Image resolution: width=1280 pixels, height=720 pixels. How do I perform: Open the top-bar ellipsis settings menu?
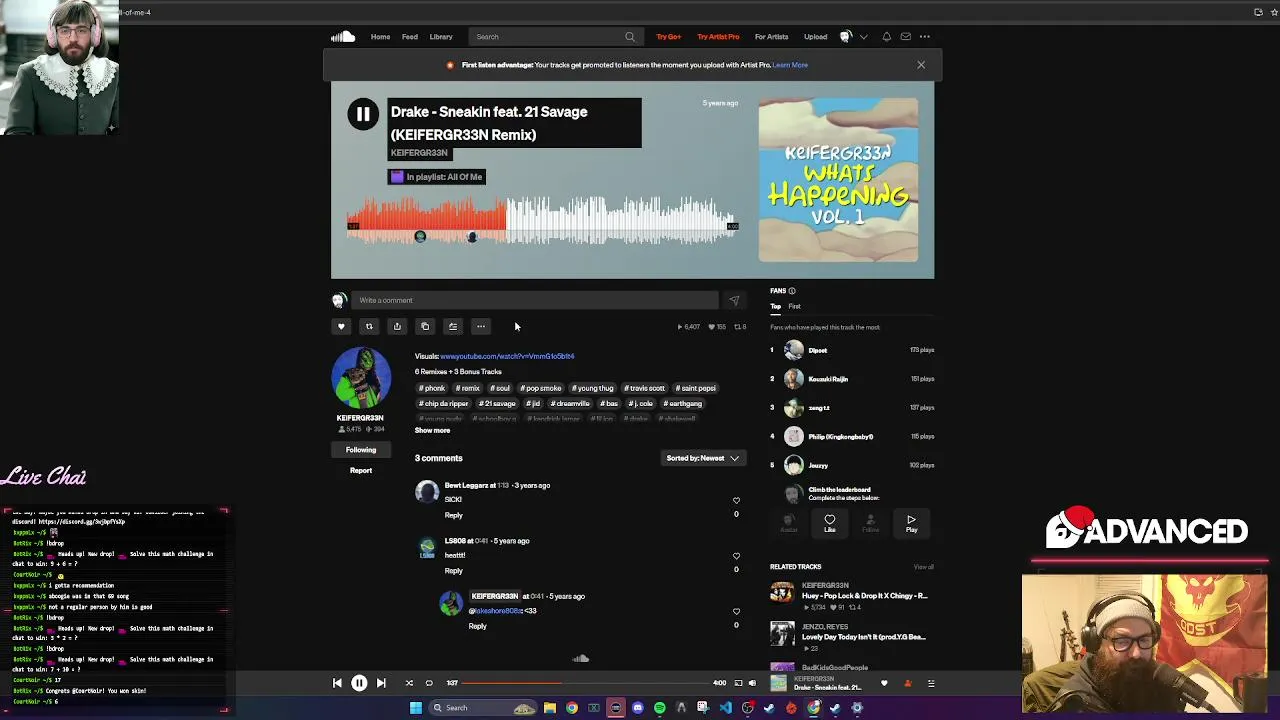pos(925,37)
